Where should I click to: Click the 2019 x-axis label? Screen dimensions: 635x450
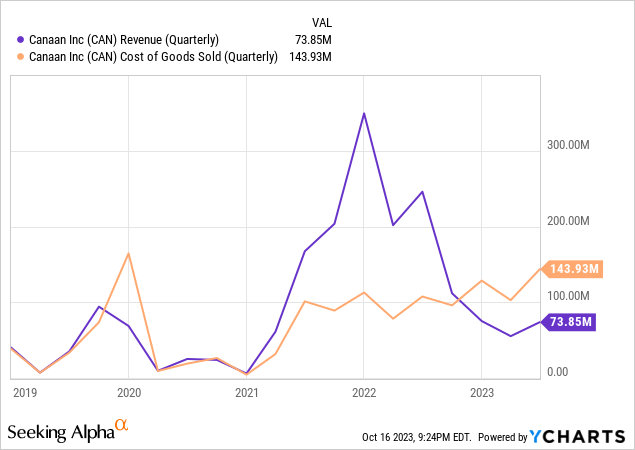[x=25, y=393]
